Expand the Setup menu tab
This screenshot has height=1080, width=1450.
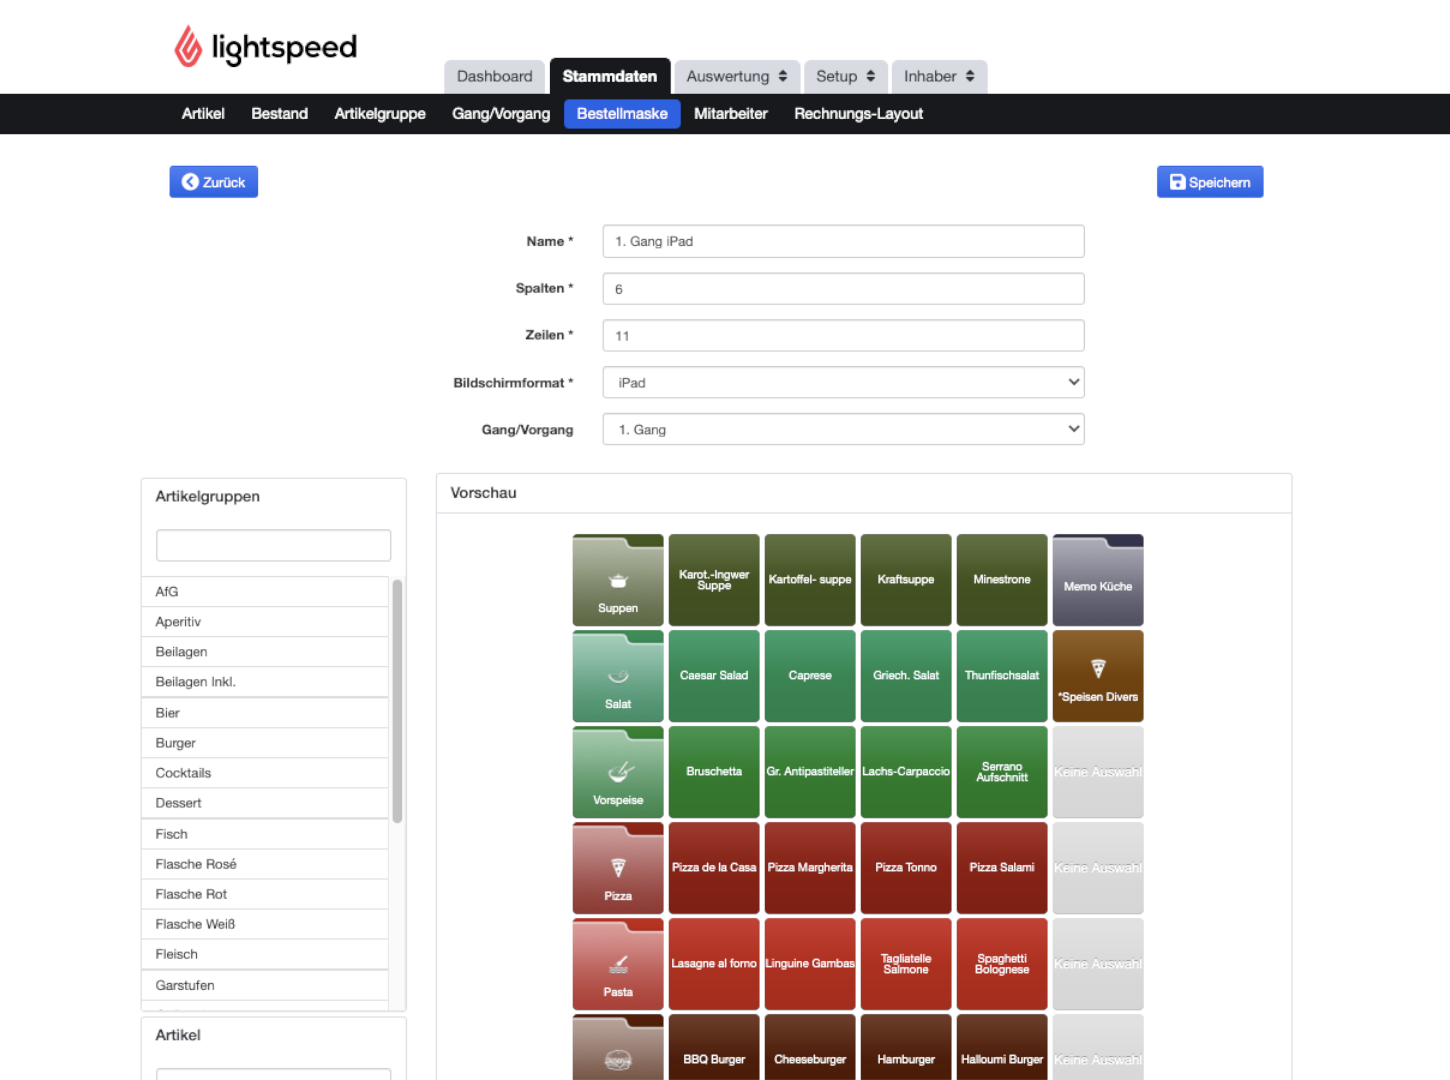pos(845,76)
